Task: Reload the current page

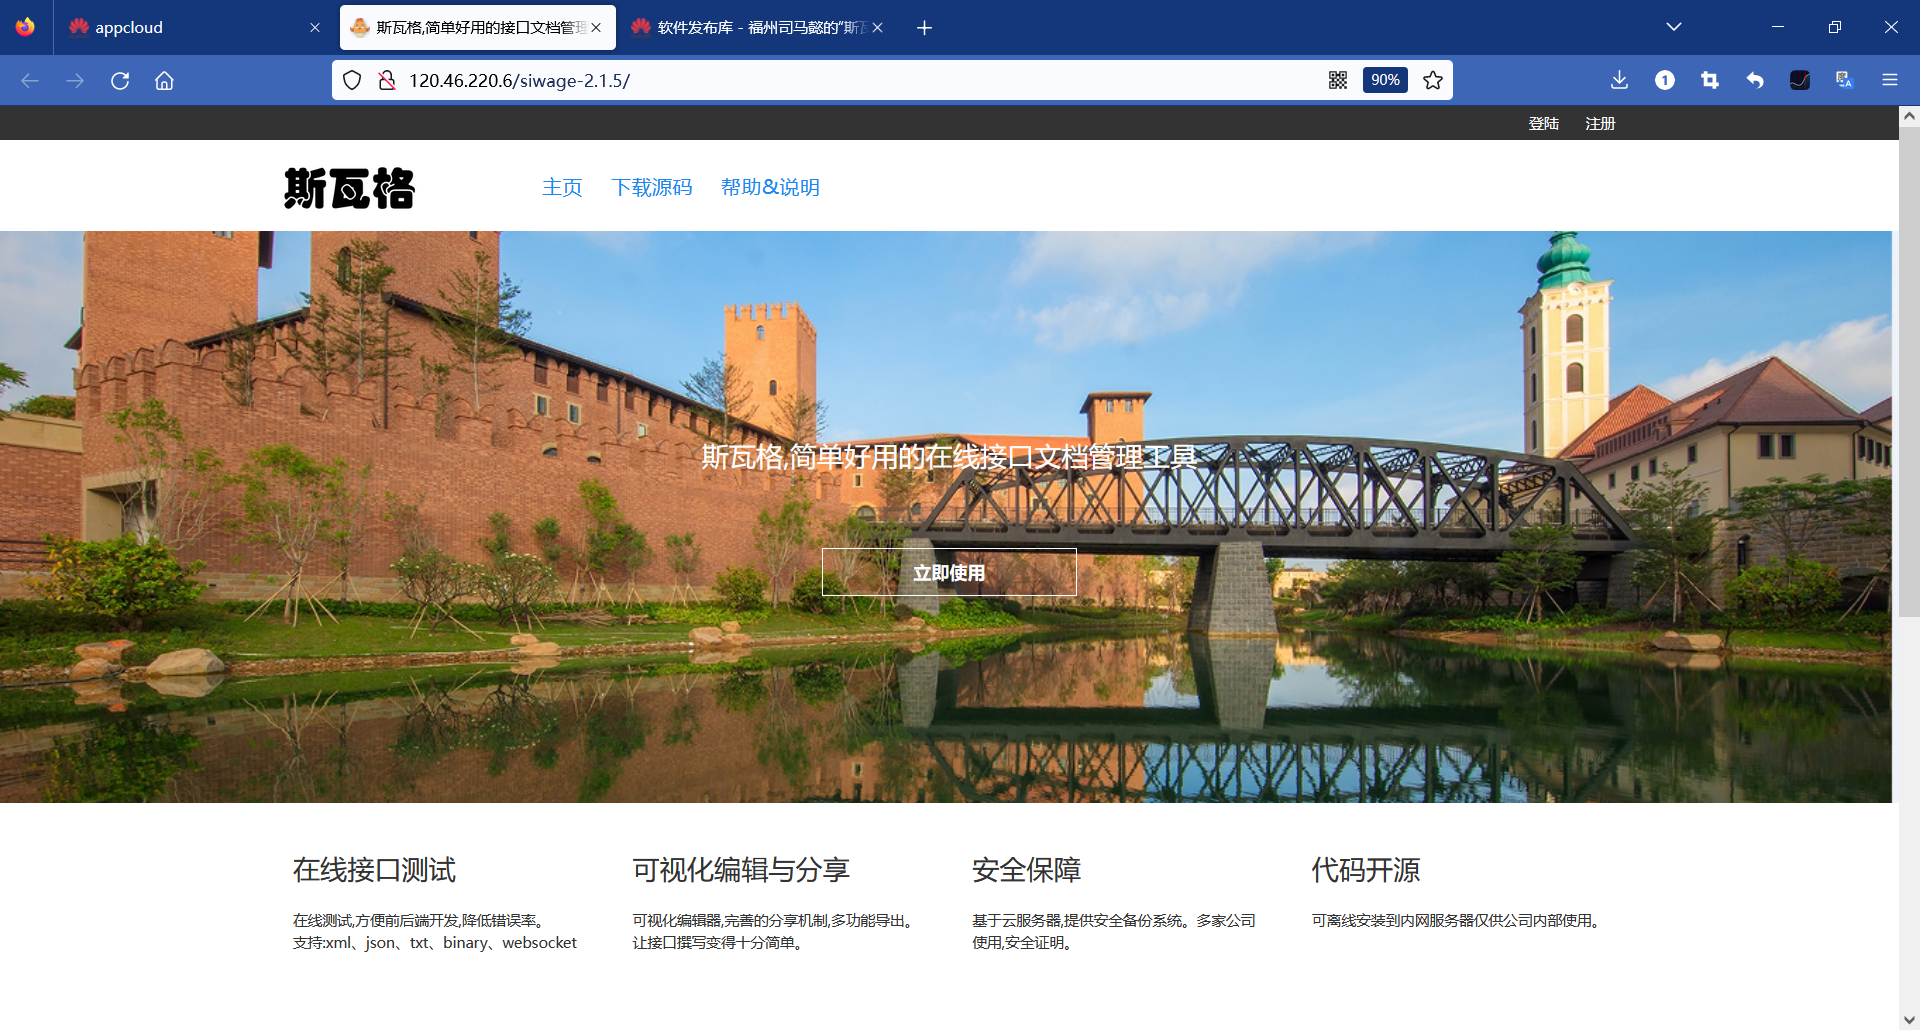Action: [120, 80]
